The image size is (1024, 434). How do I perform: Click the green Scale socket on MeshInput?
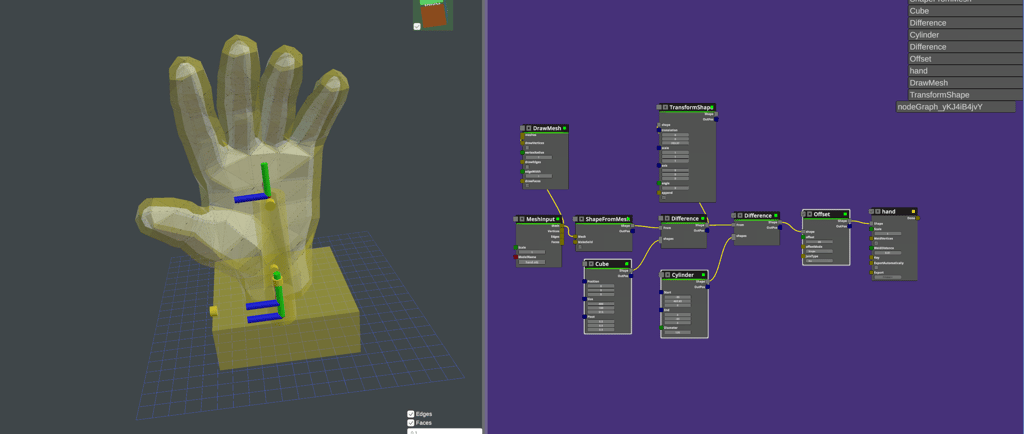515,247
